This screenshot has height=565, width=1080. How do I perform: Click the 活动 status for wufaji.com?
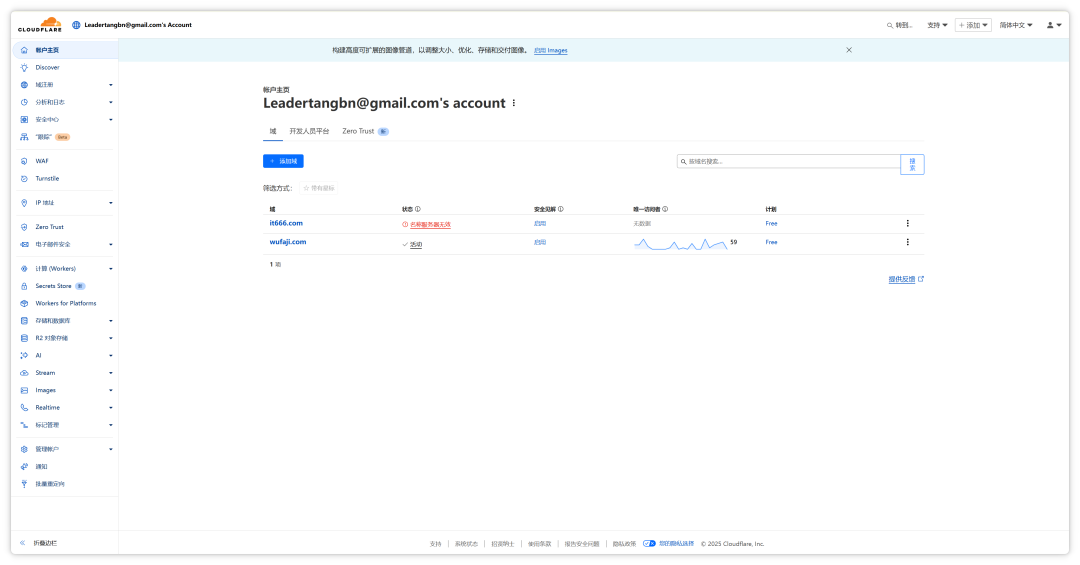point(416,245)
